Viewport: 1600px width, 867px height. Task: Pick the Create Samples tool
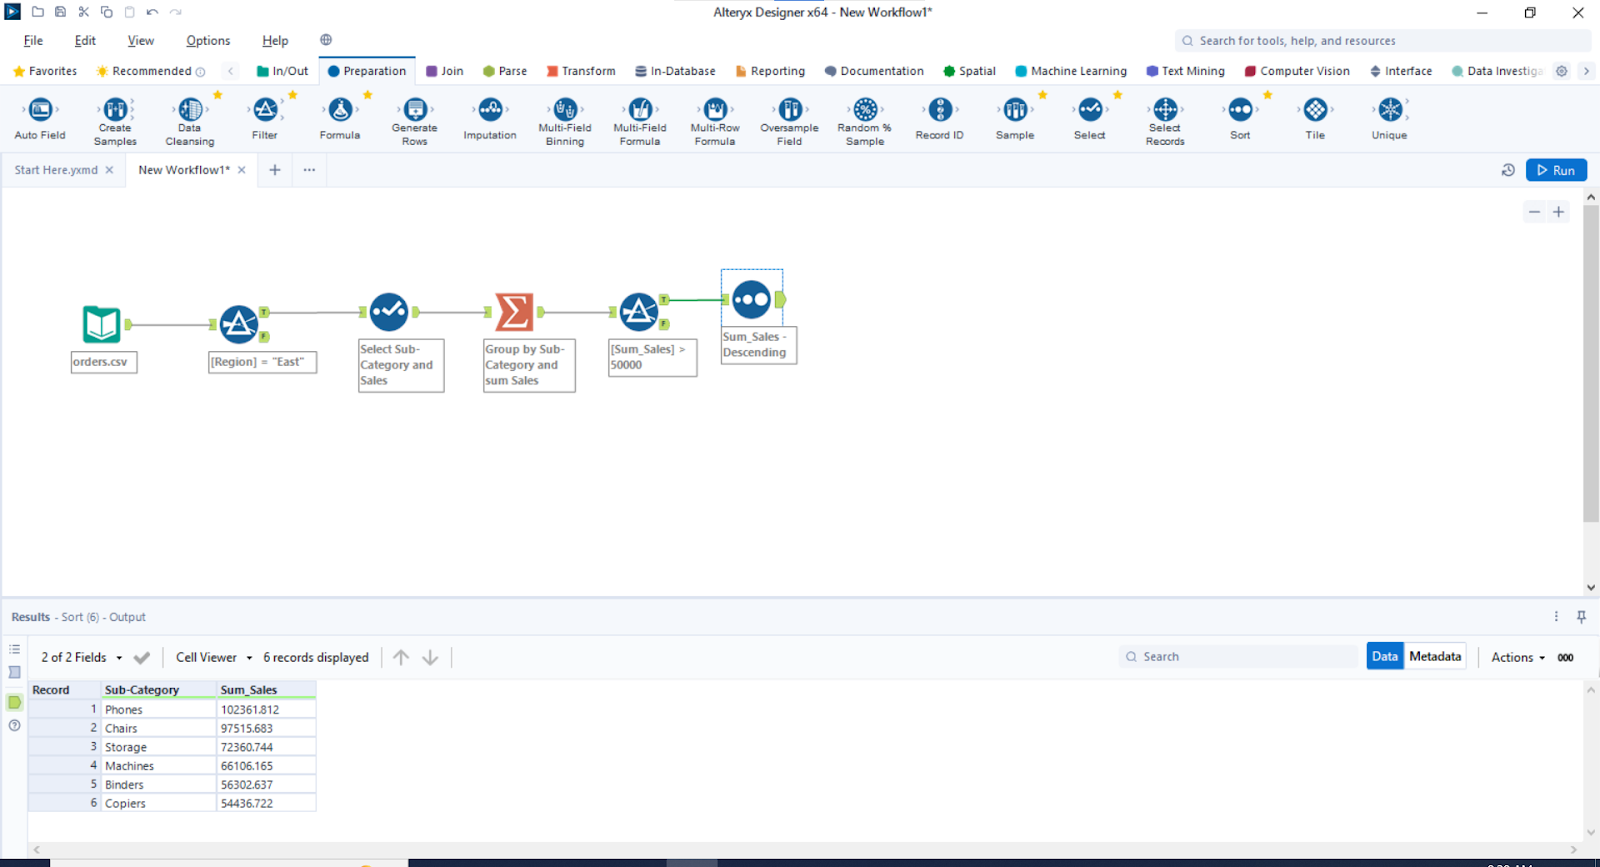[x=115, y=121]
